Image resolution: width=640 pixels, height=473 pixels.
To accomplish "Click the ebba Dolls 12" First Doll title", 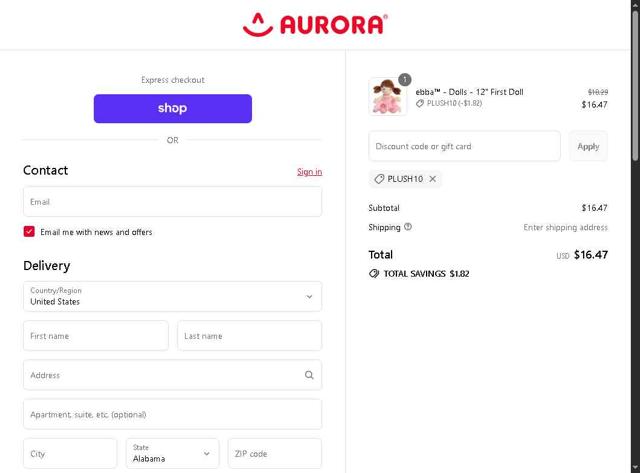I will point(469,92).
